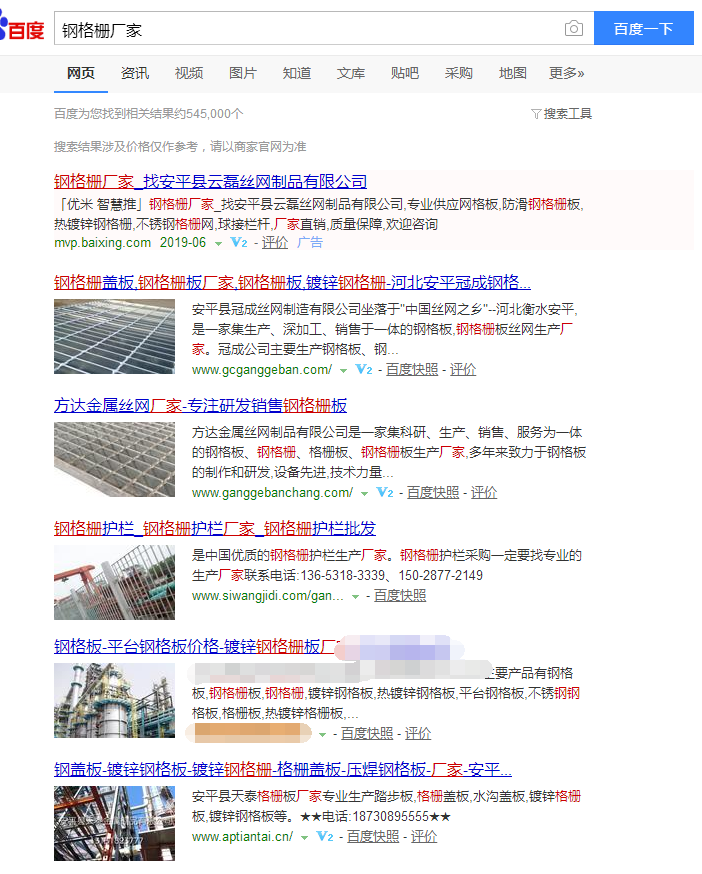Open result 钢格栅厂家_找安平县云磊丝网制品有限公司
This screenshot has width=702, height=874.
click(x=210, y=182)
